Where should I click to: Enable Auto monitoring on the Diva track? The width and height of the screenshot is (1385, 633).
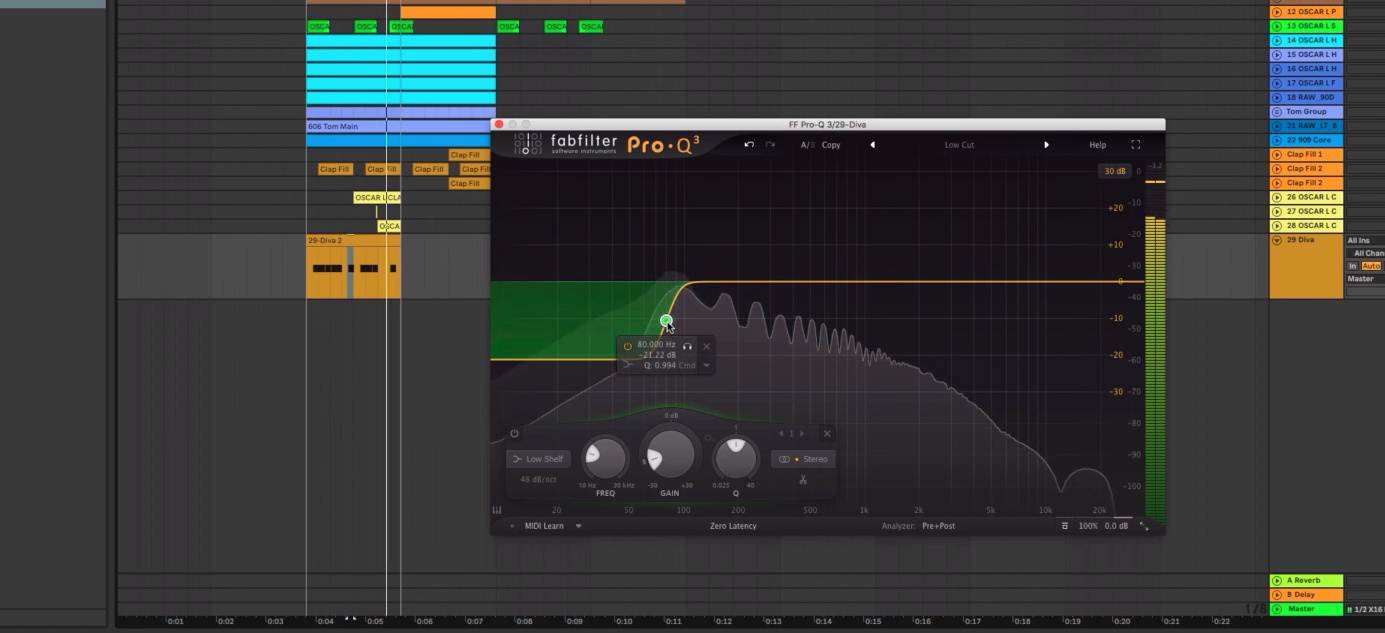tap(1370, 266)
